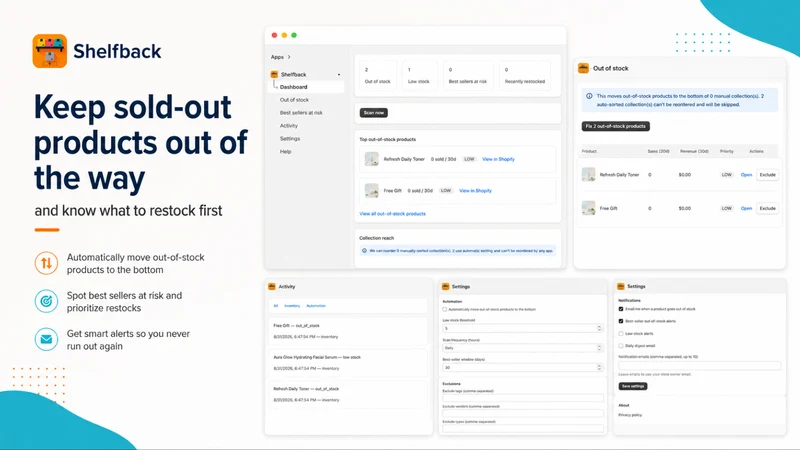Image resolution: width=800 pixels, height=450 pixels.
Task: Open link for Free Gift row
Action: click(x=746, y=208)
